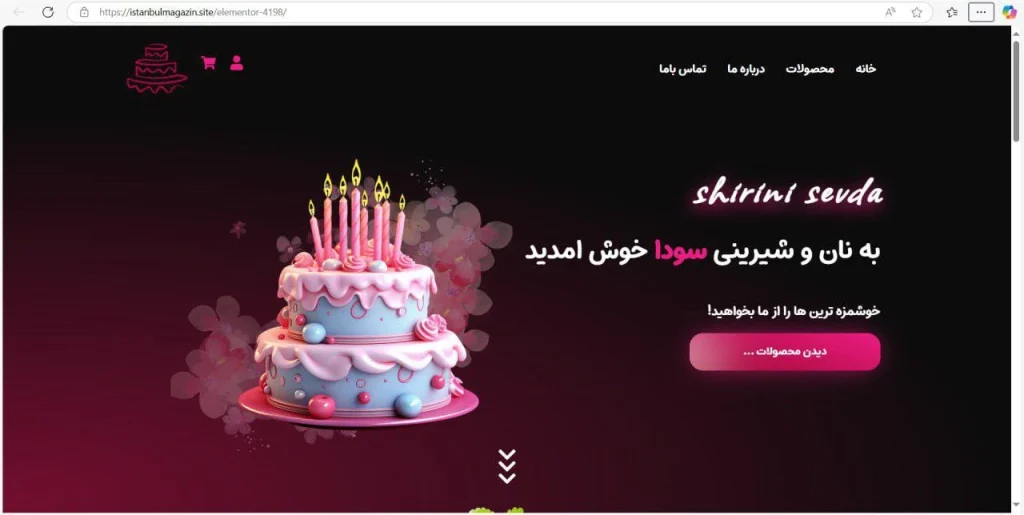Open the favorites list icon
1024x515 pixels.
(952, 12)
